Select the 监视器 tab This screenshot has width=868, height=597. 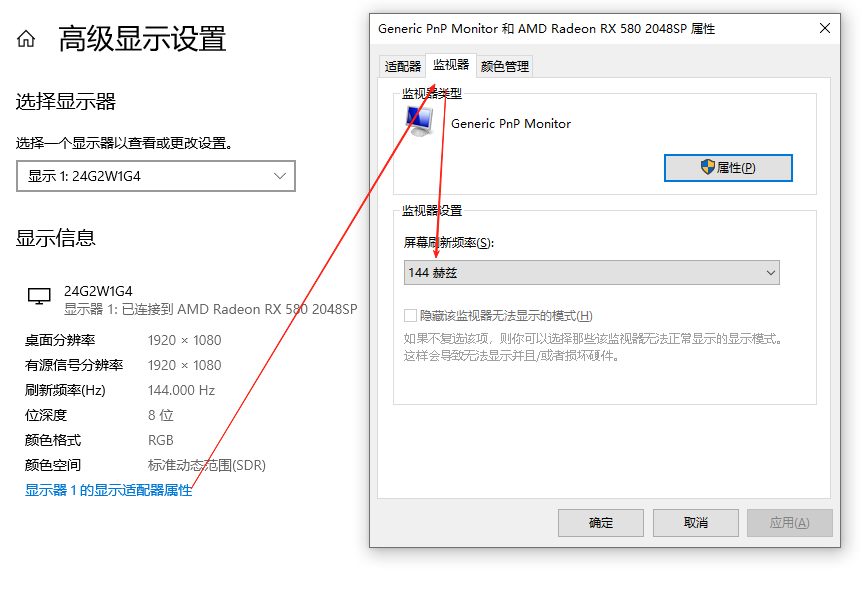[x=451, y=65]
